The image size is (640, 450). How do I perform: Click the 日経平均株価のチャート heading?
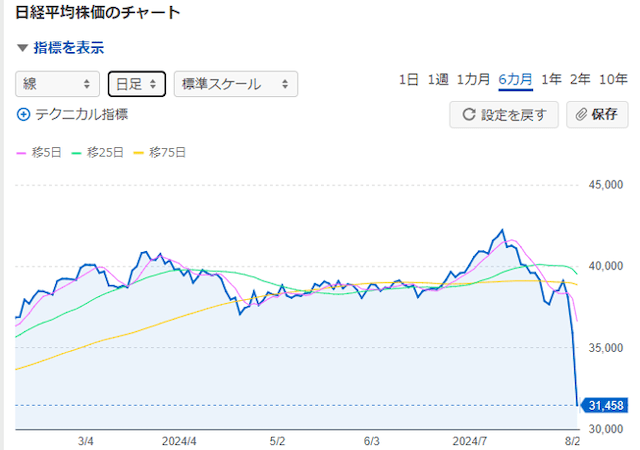click(x=98, y=13)
